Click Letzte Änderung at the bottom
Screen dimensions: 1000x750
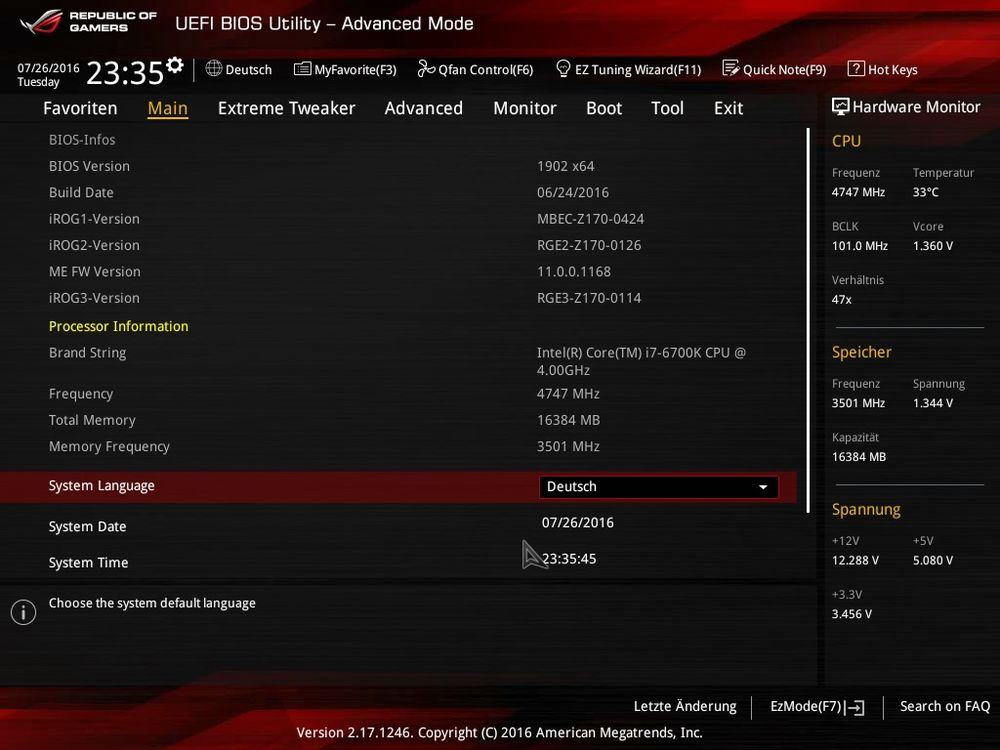pos(685,707)
